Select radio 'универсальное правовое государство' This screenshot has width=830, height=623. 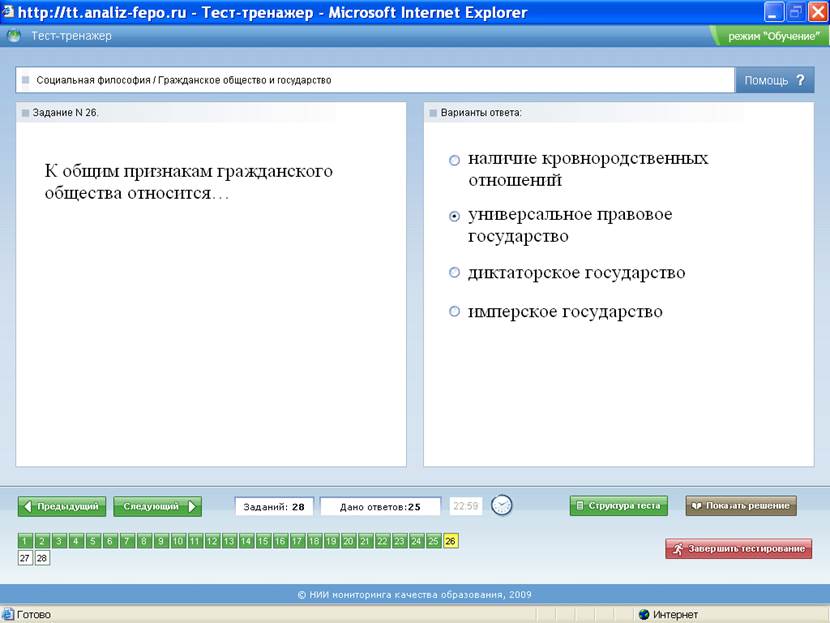pos(454,216)
